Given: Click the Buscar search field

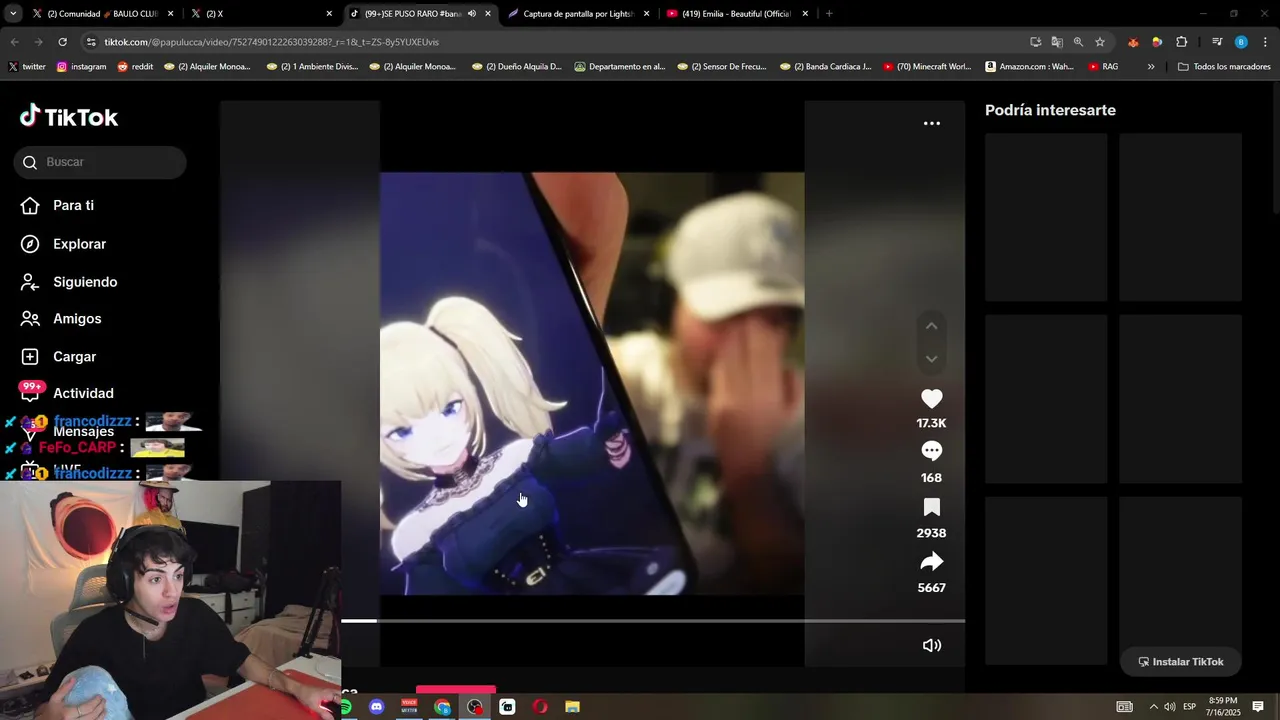Looking at the screenshot, I should 100,162.
